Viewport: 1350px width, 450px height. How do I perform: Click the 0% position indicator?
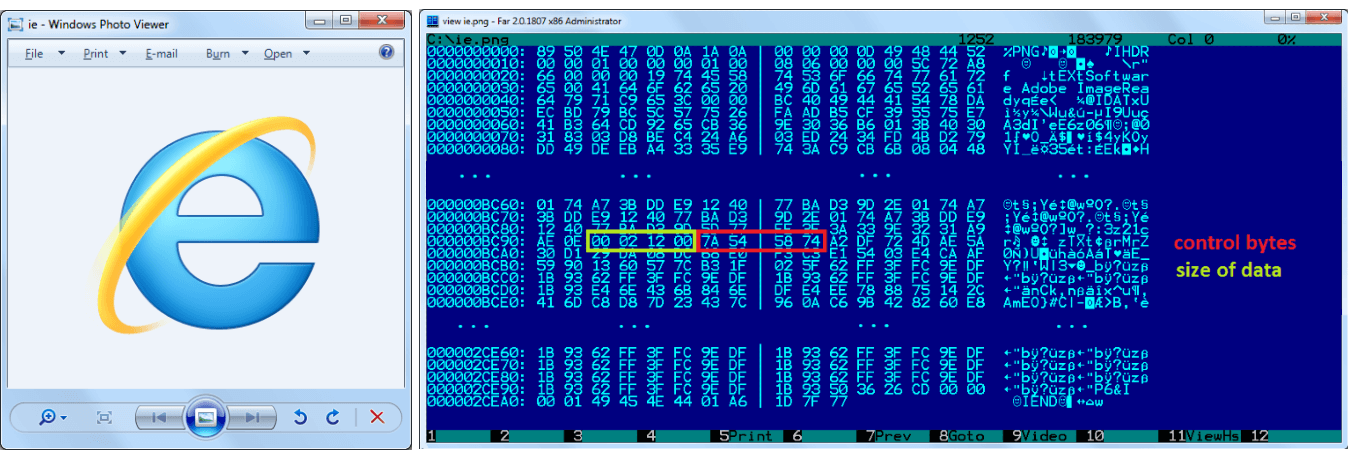[x=1286, y=39]
